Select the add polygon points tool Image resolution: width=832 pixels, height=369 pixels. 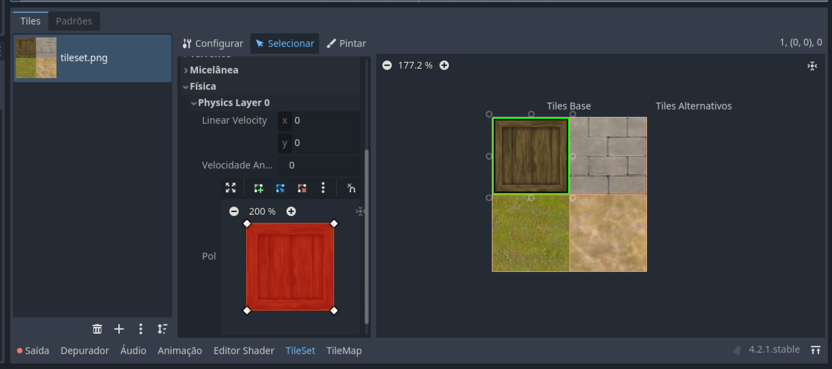[258, 187]
